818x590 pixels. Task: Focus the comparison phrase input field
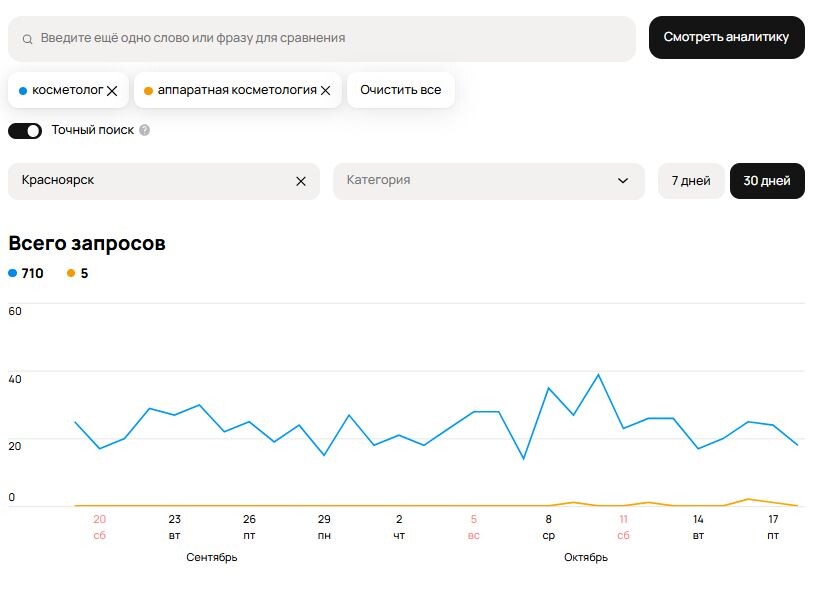pos(330,38)
